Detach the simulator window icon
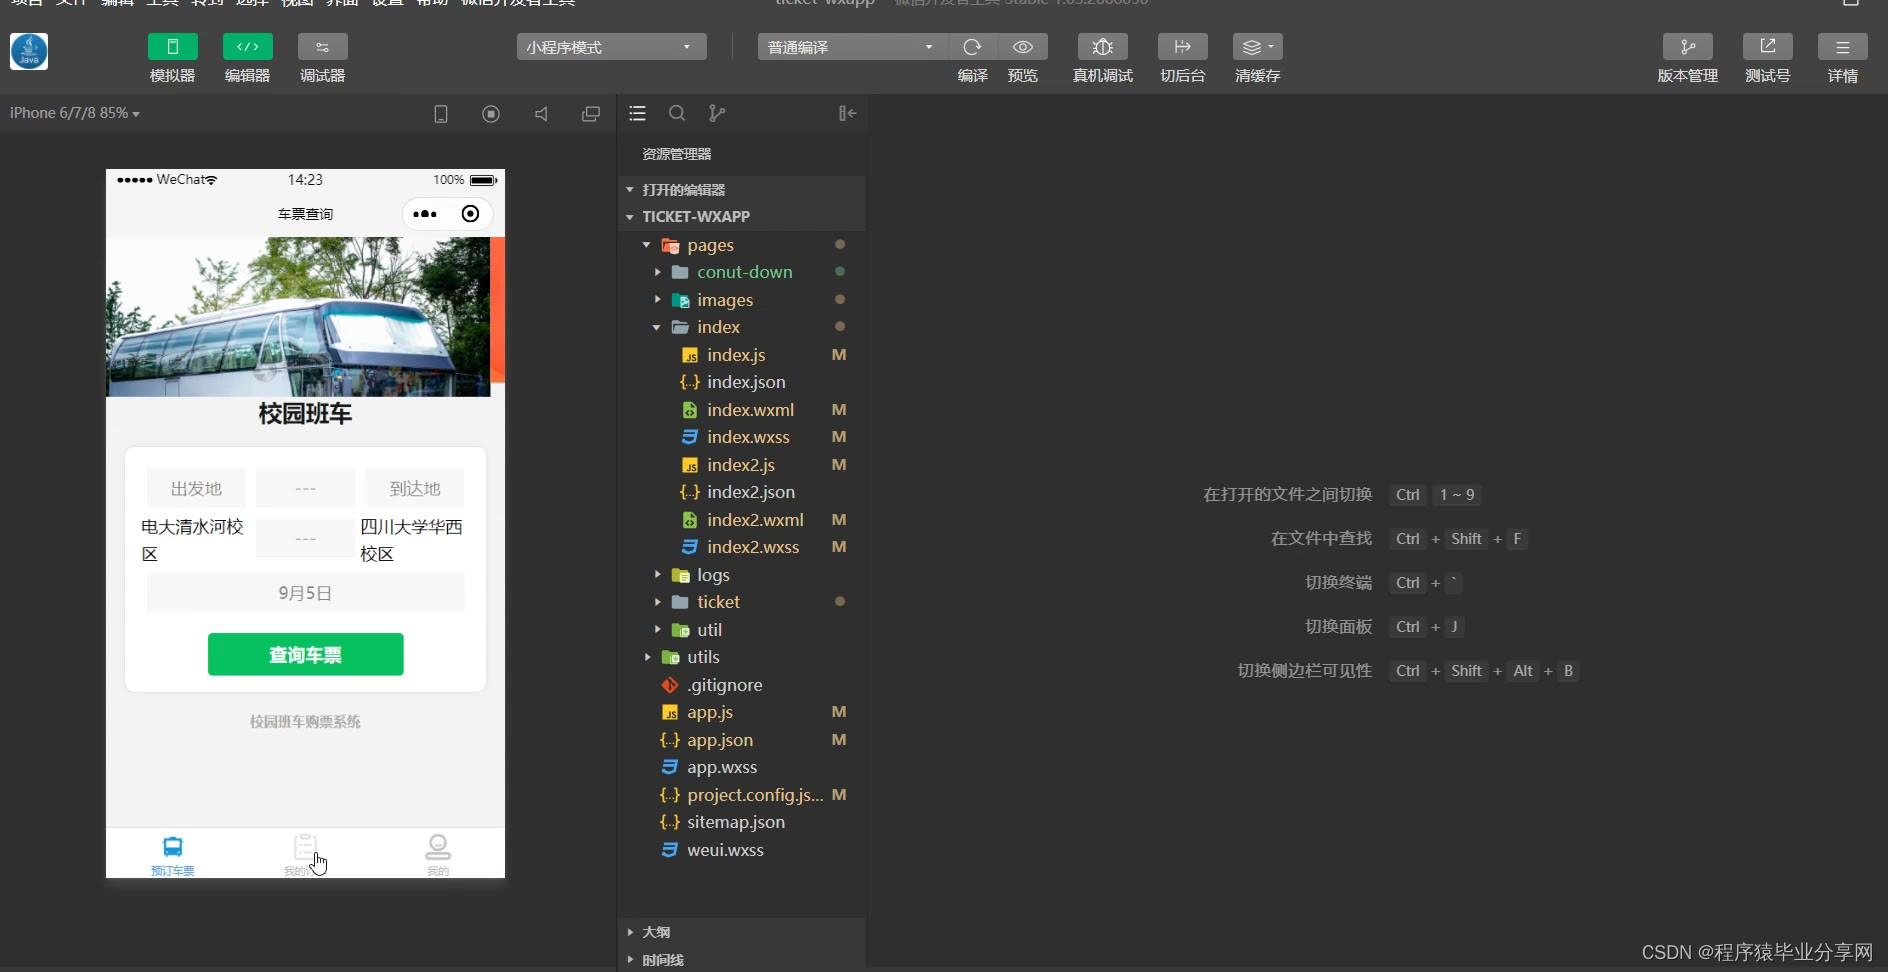The height and width of the screenshot is (972, 1888). click(591, 114)
